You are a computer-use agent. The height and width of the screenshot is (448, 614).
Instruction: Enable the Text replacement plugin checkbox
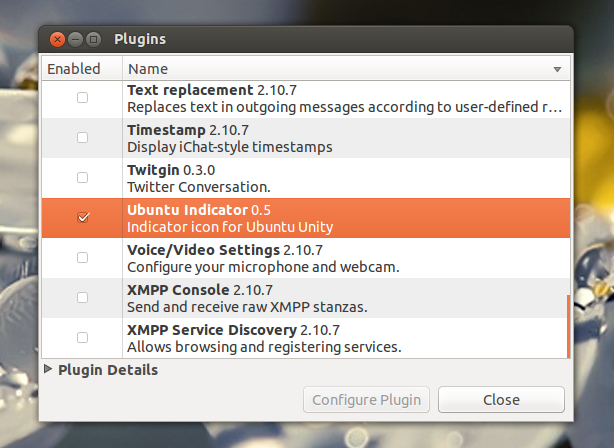point(82,97)
